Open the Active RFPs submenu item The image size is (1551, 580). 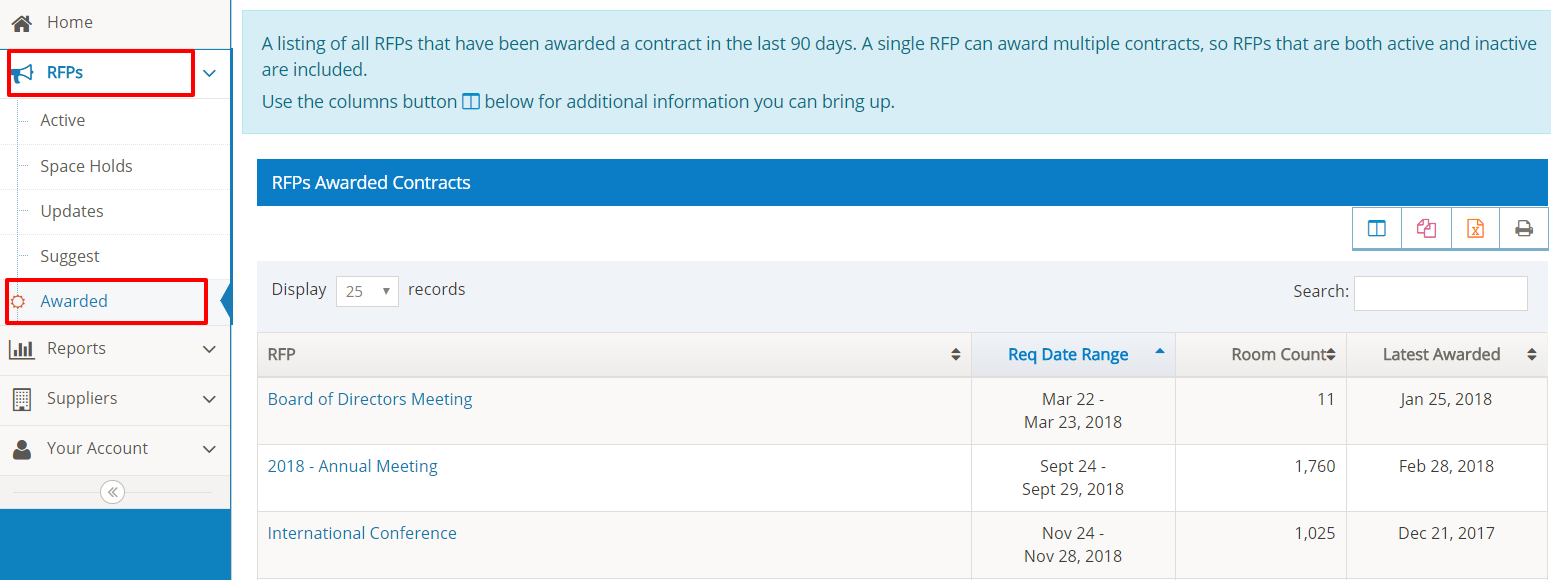tap(62, 120)
